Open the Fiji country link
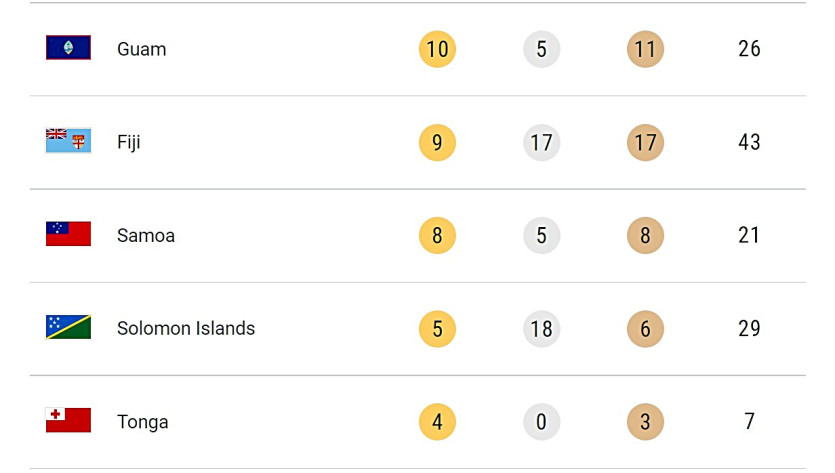835x473 pixels. tap(129, 142)
